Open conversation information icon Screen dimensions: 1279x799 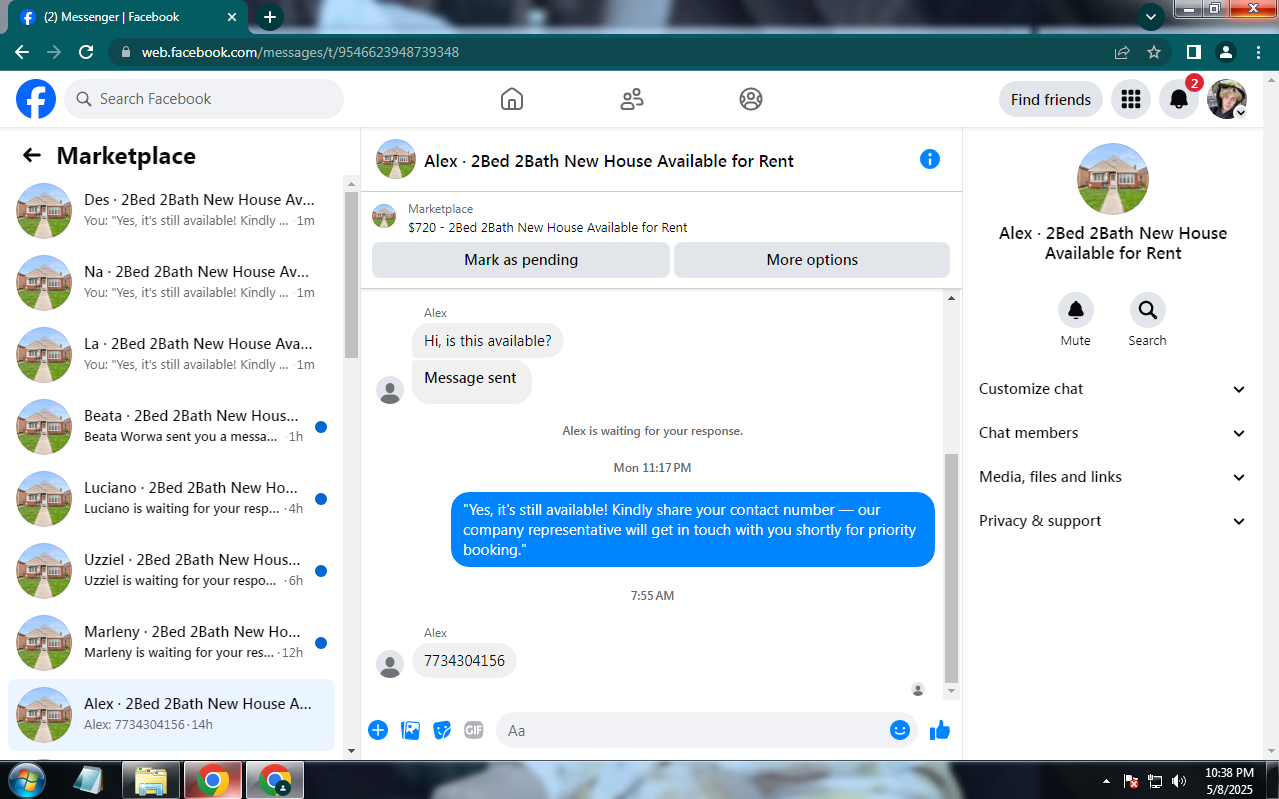click(930, 159)
